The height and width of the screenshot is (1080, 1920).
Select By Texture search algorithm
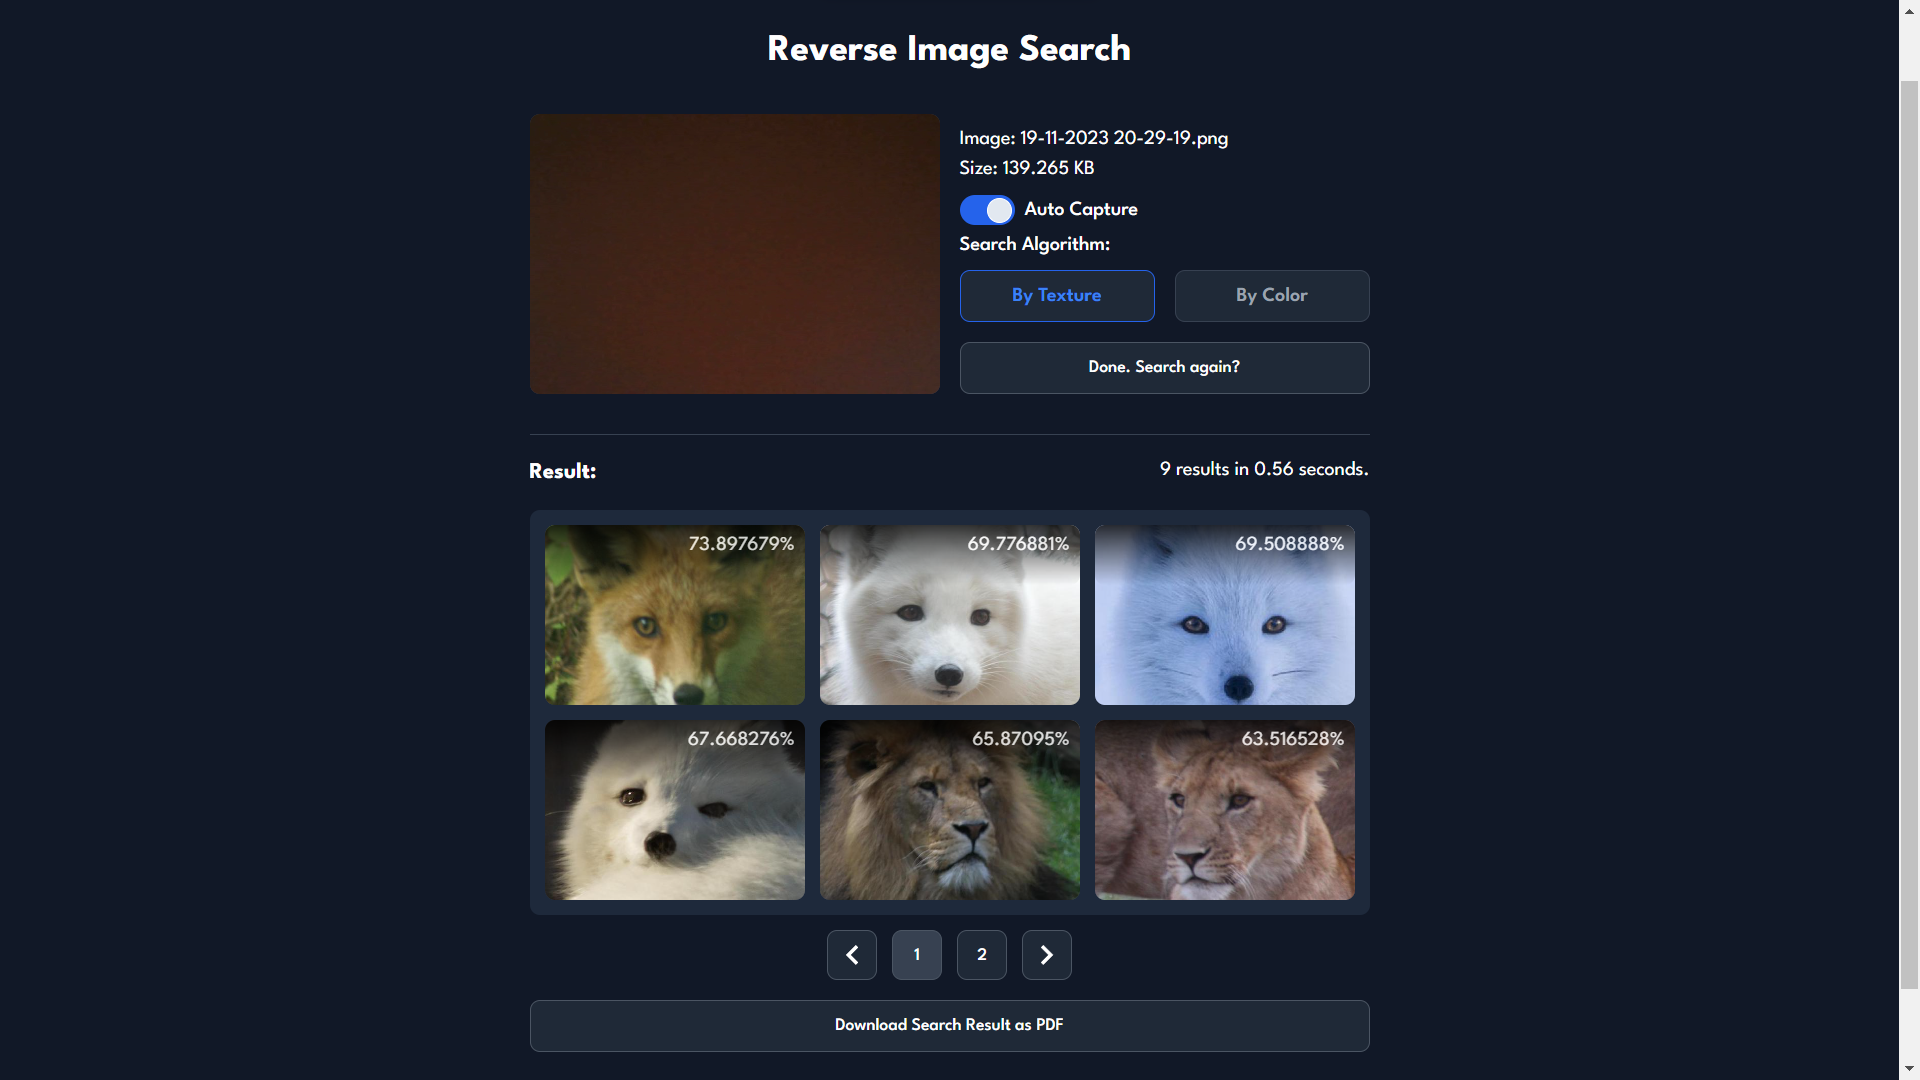click(x=1056, y=296)
